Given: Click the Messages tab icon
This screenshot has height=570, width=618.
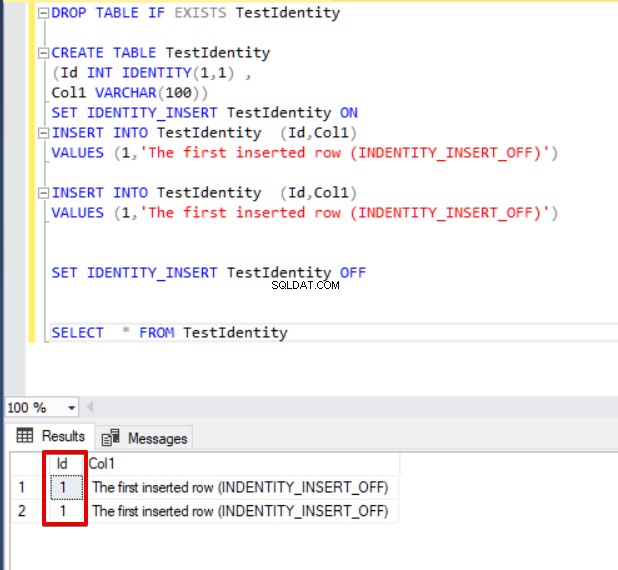Looking at the screenshot, I should pyautogui.click(x=111, y=438).
